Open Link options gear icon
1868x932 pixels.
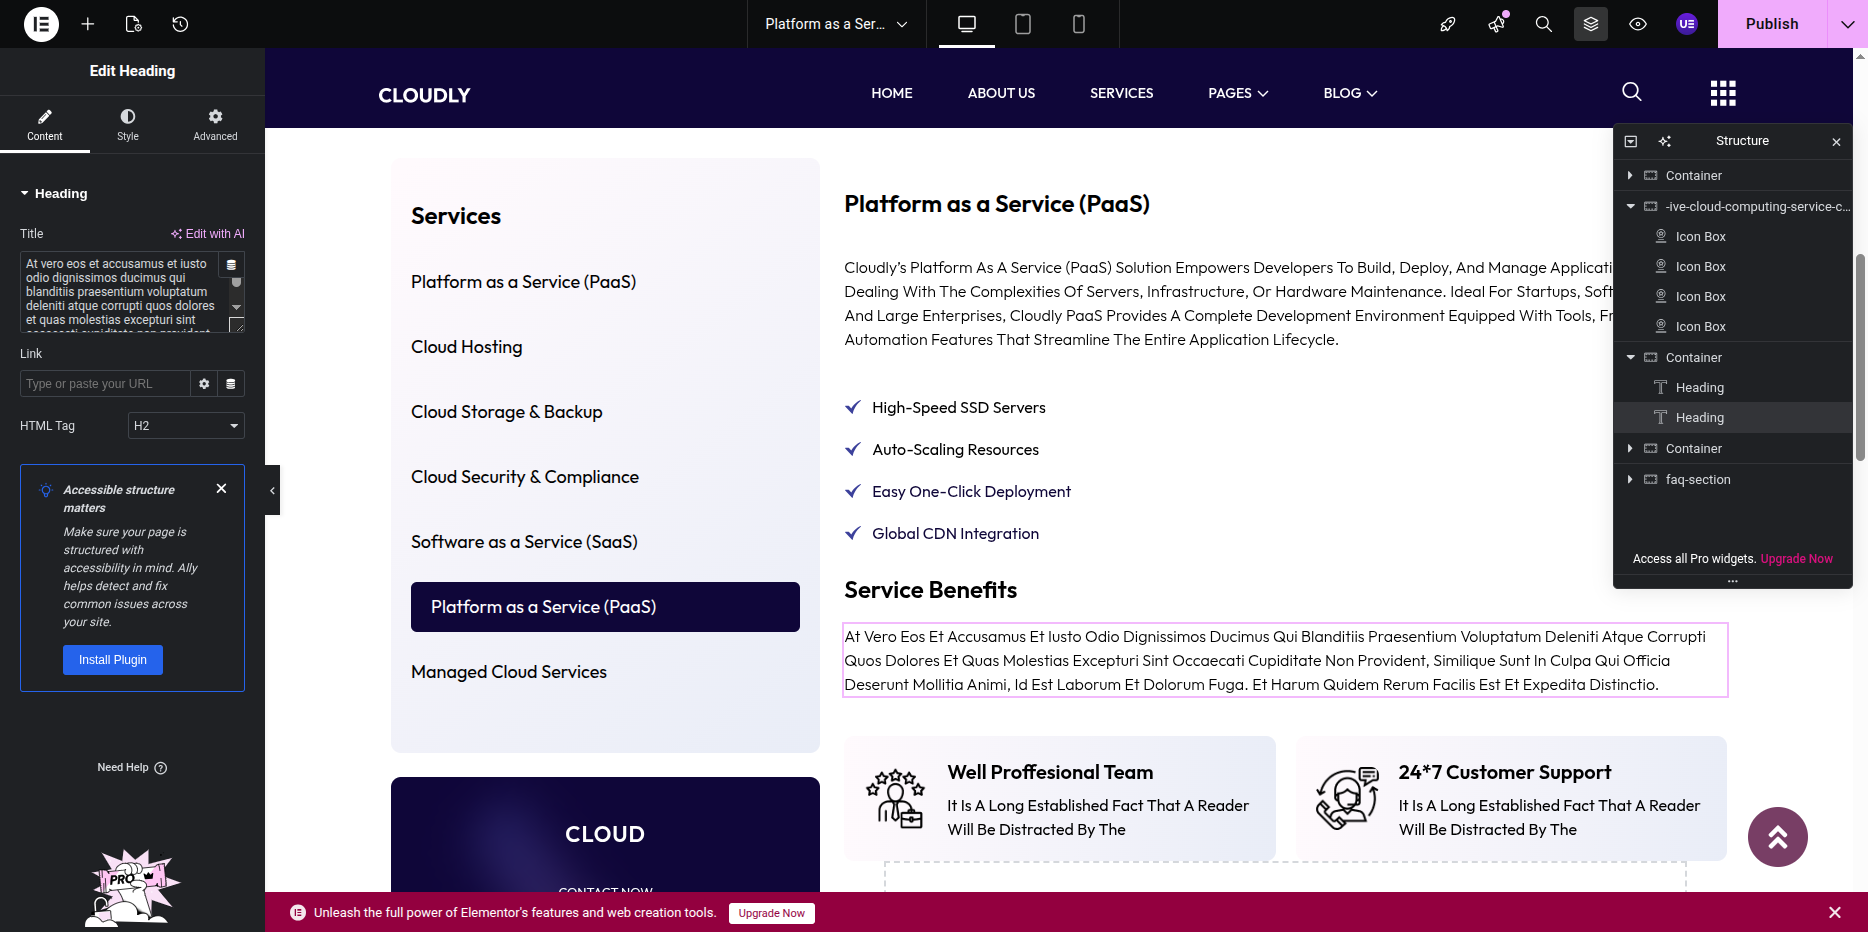(x=204, y=384)
